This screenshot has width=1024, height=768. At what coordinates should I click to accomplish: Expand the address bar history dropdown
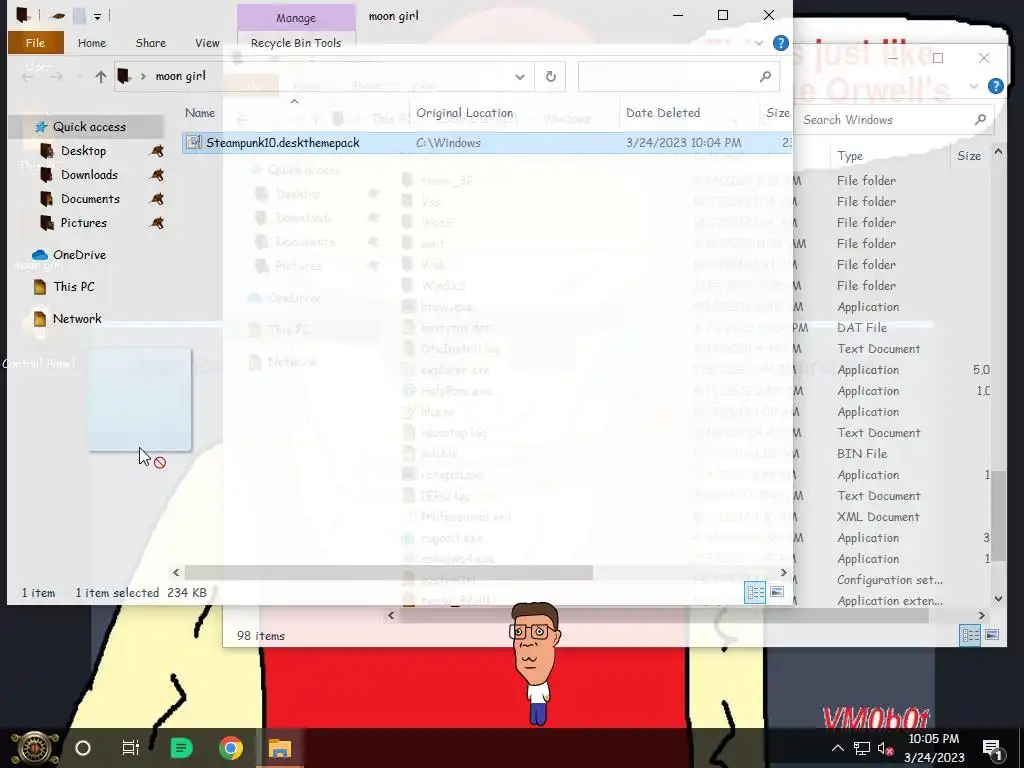[x=520, y=77]
